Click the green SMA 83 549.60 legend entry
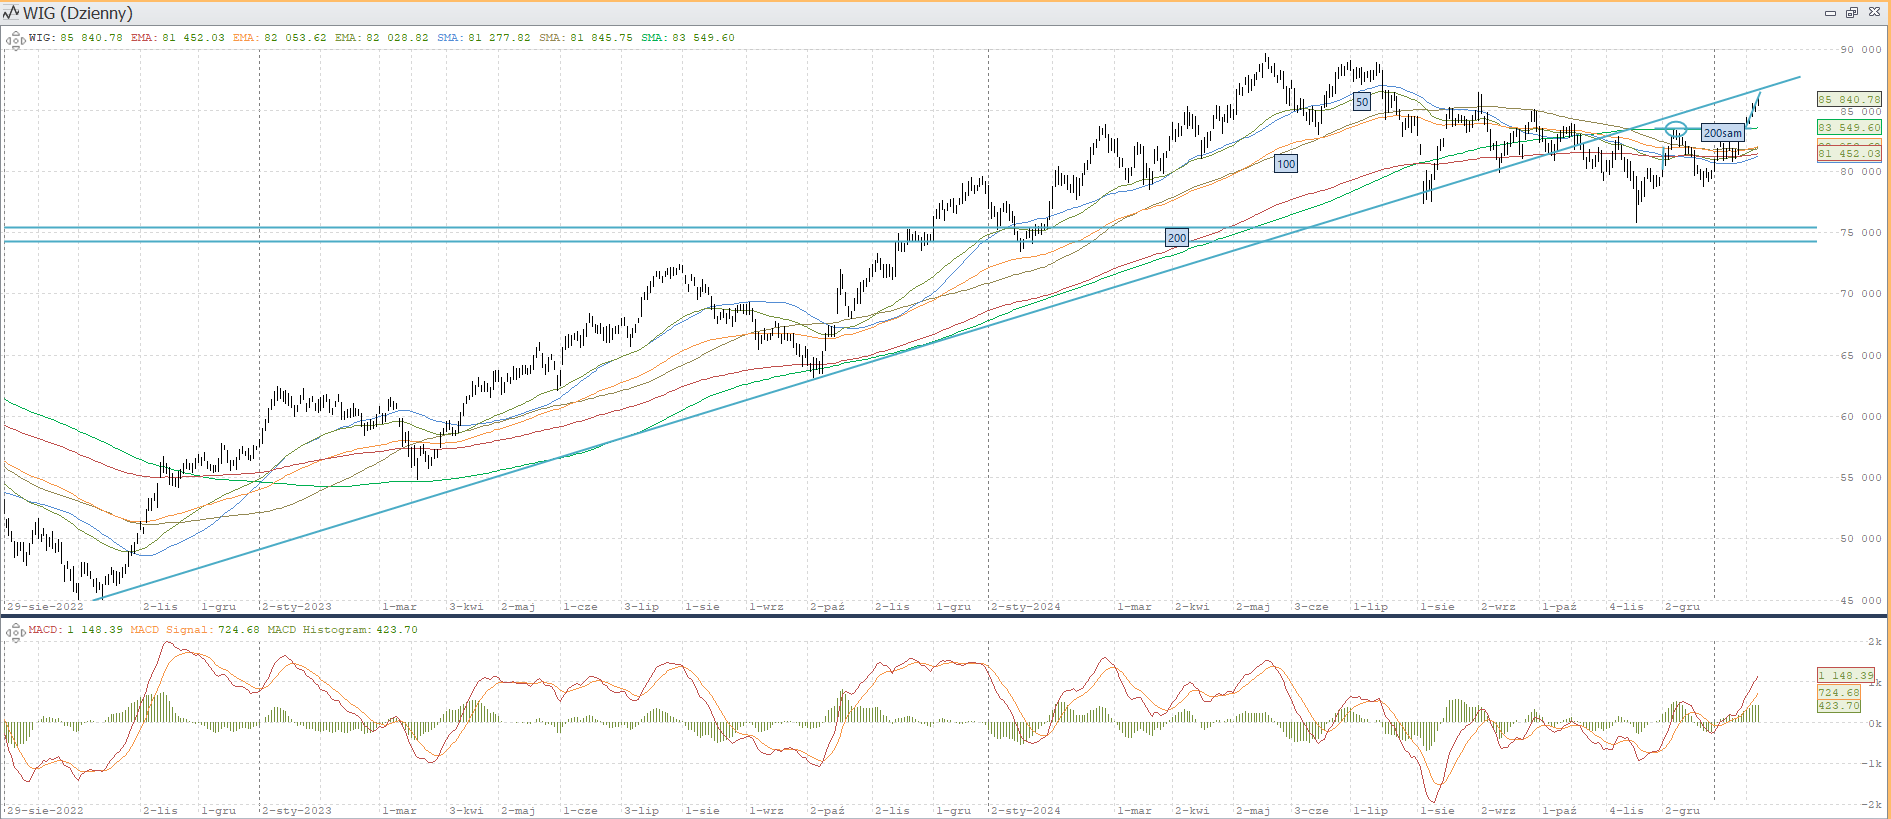This screenshot has width=1891, height=819. pos(688,38)
